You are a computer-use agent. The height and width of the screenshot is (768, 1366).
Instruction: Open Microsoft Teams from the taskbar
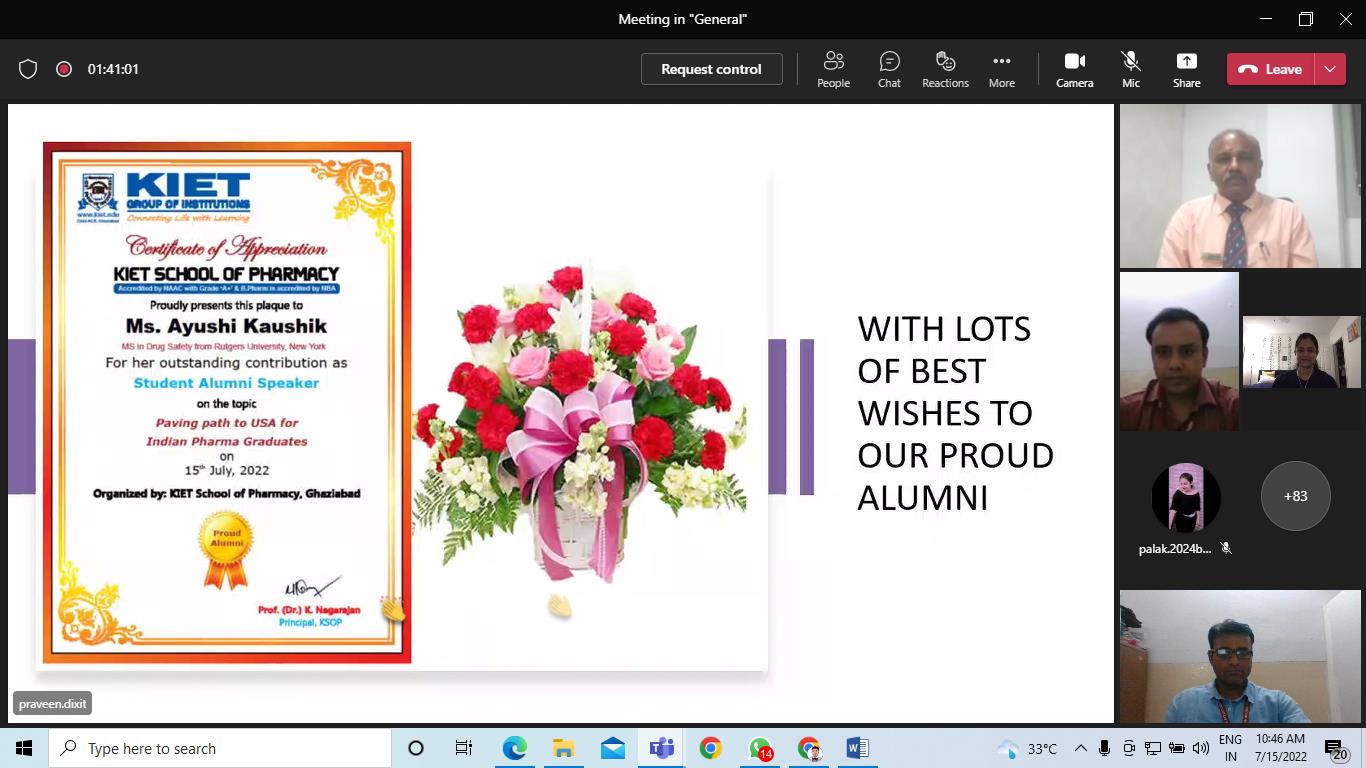point(661,748)
